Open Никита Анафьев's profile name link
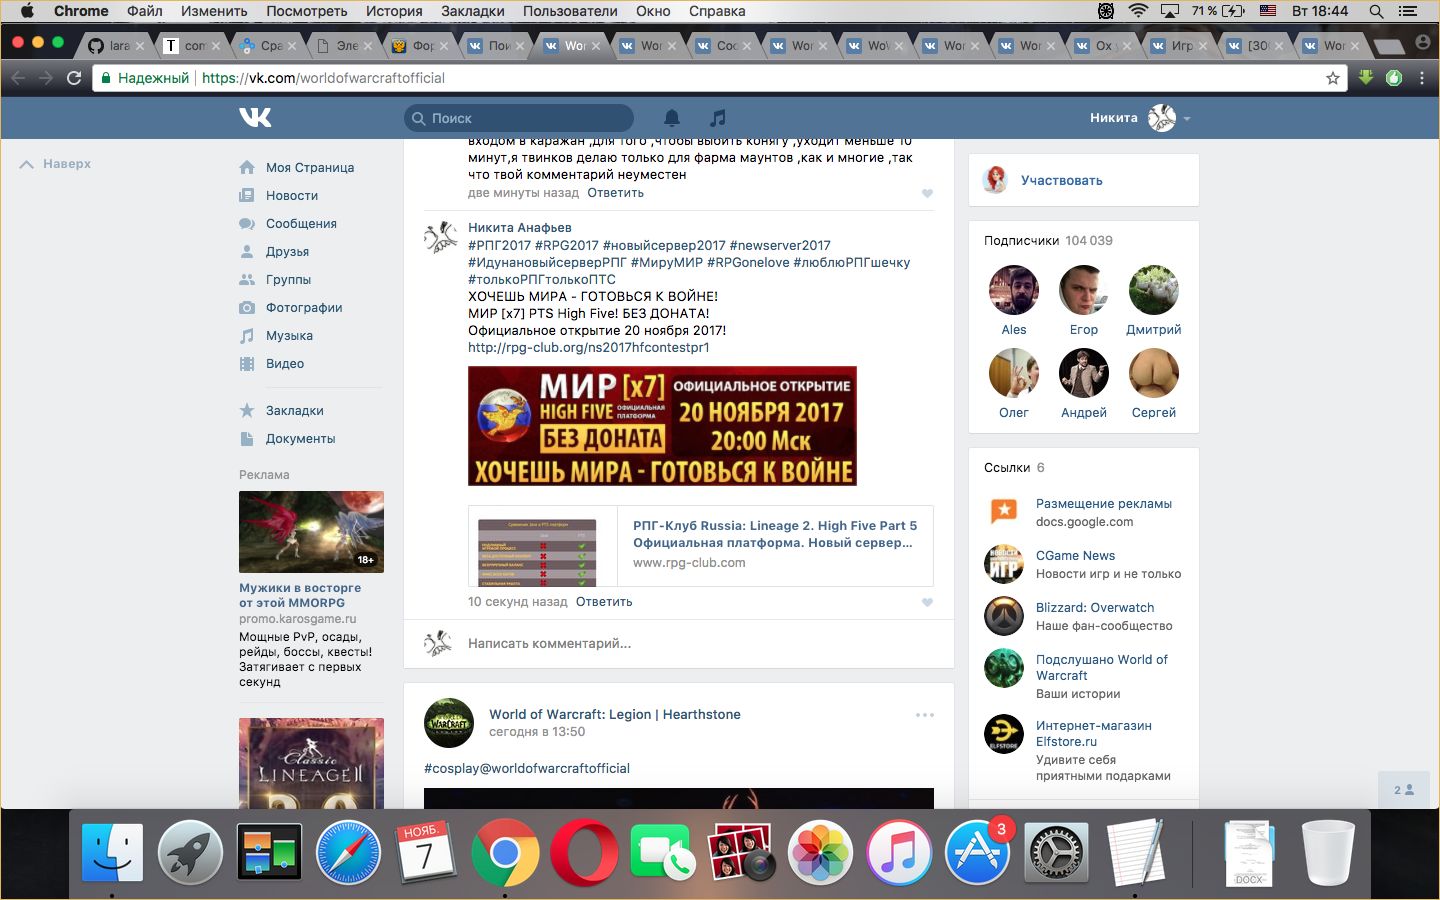 (x=520, y=228)
